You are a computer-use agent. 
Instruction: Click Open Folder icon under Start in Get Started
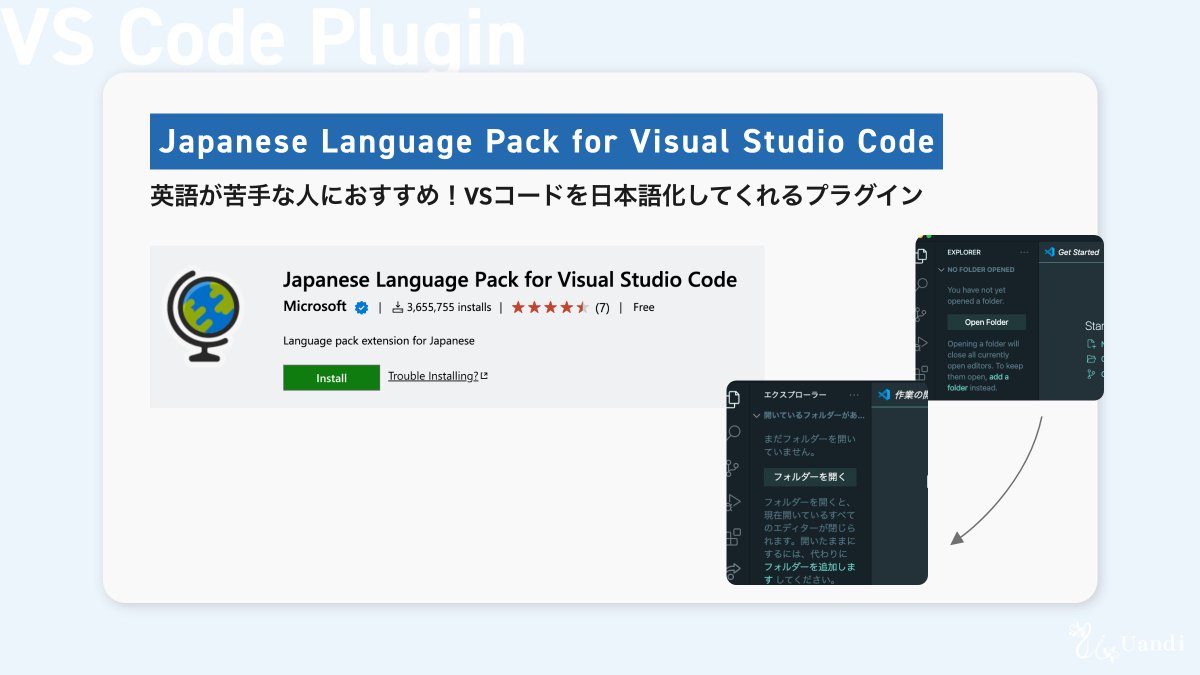coord(1091,359)
